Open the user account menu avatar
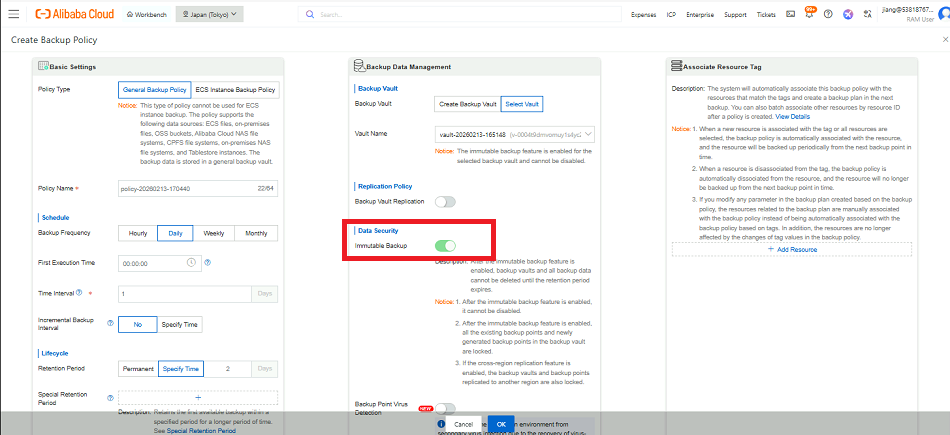 (939, 16)
